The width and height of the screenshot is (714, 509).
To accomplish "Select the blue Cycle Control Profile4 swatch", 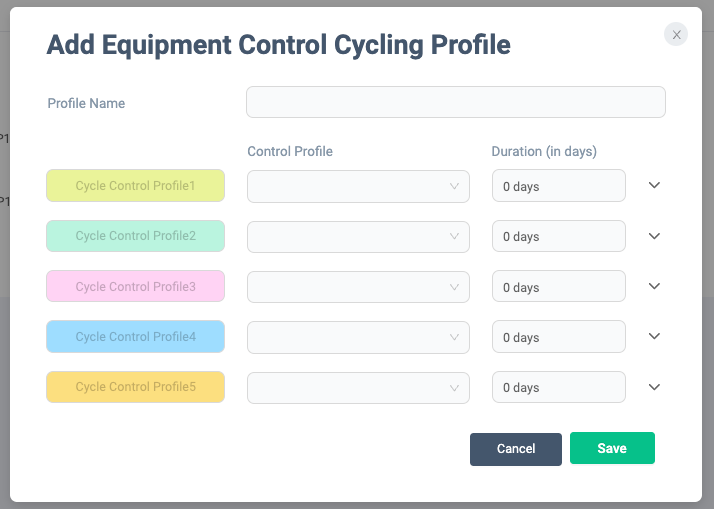I will (136, 336).
